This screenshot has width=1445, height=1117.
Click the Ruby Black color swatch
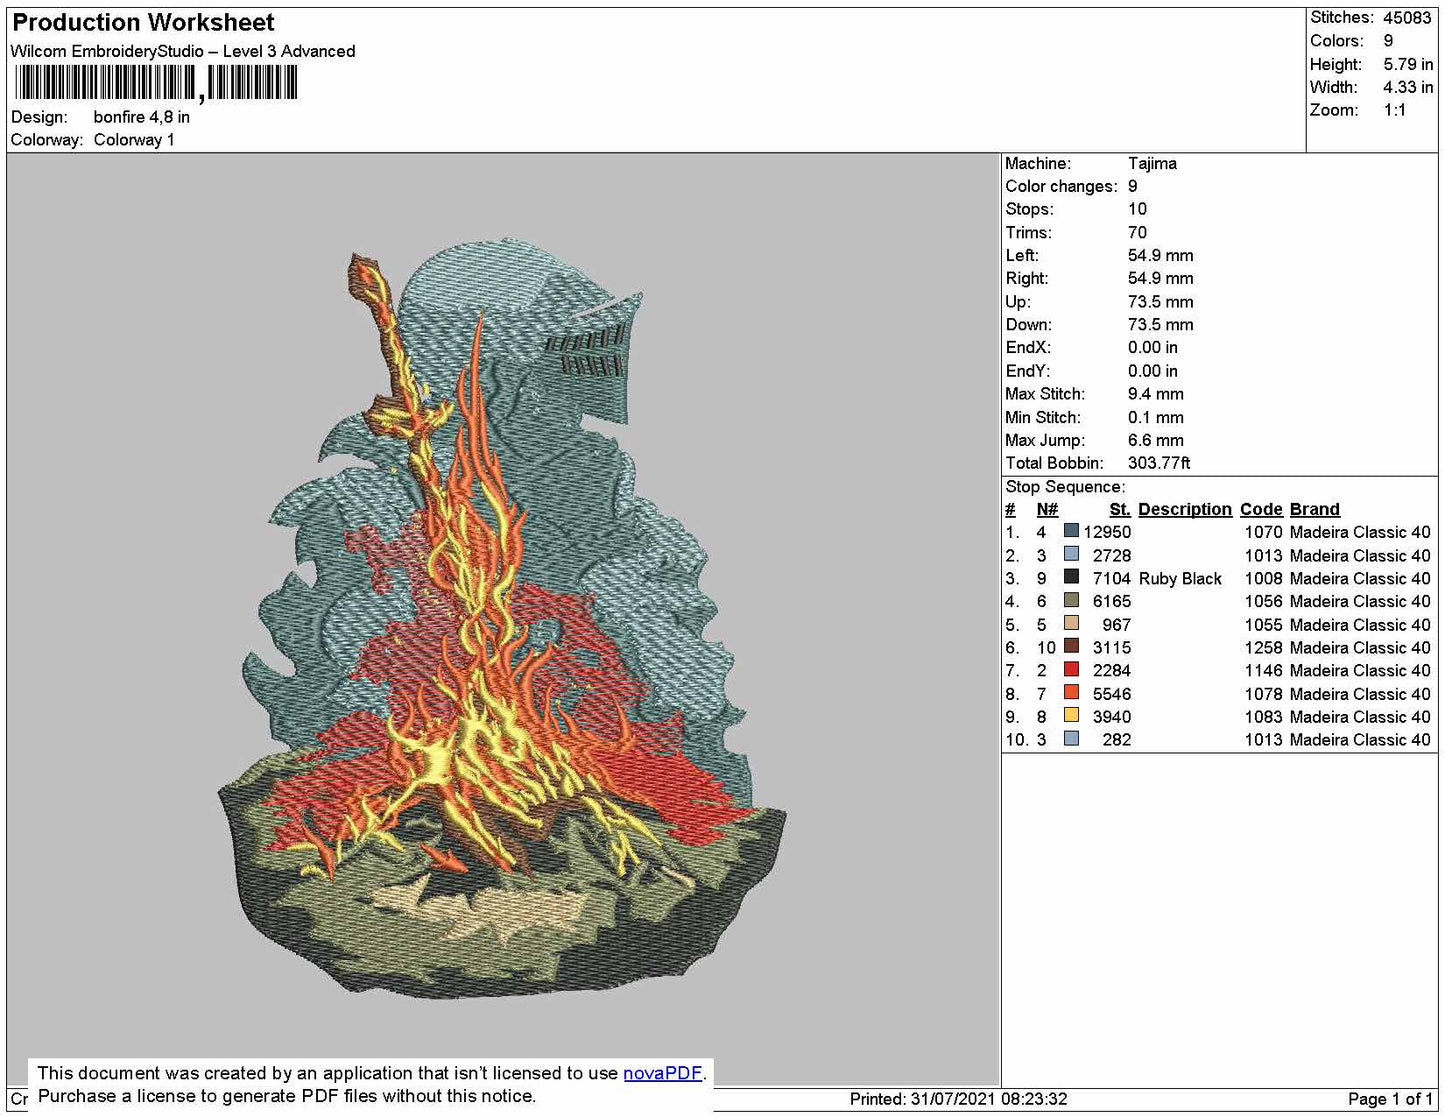[1071, 577]
